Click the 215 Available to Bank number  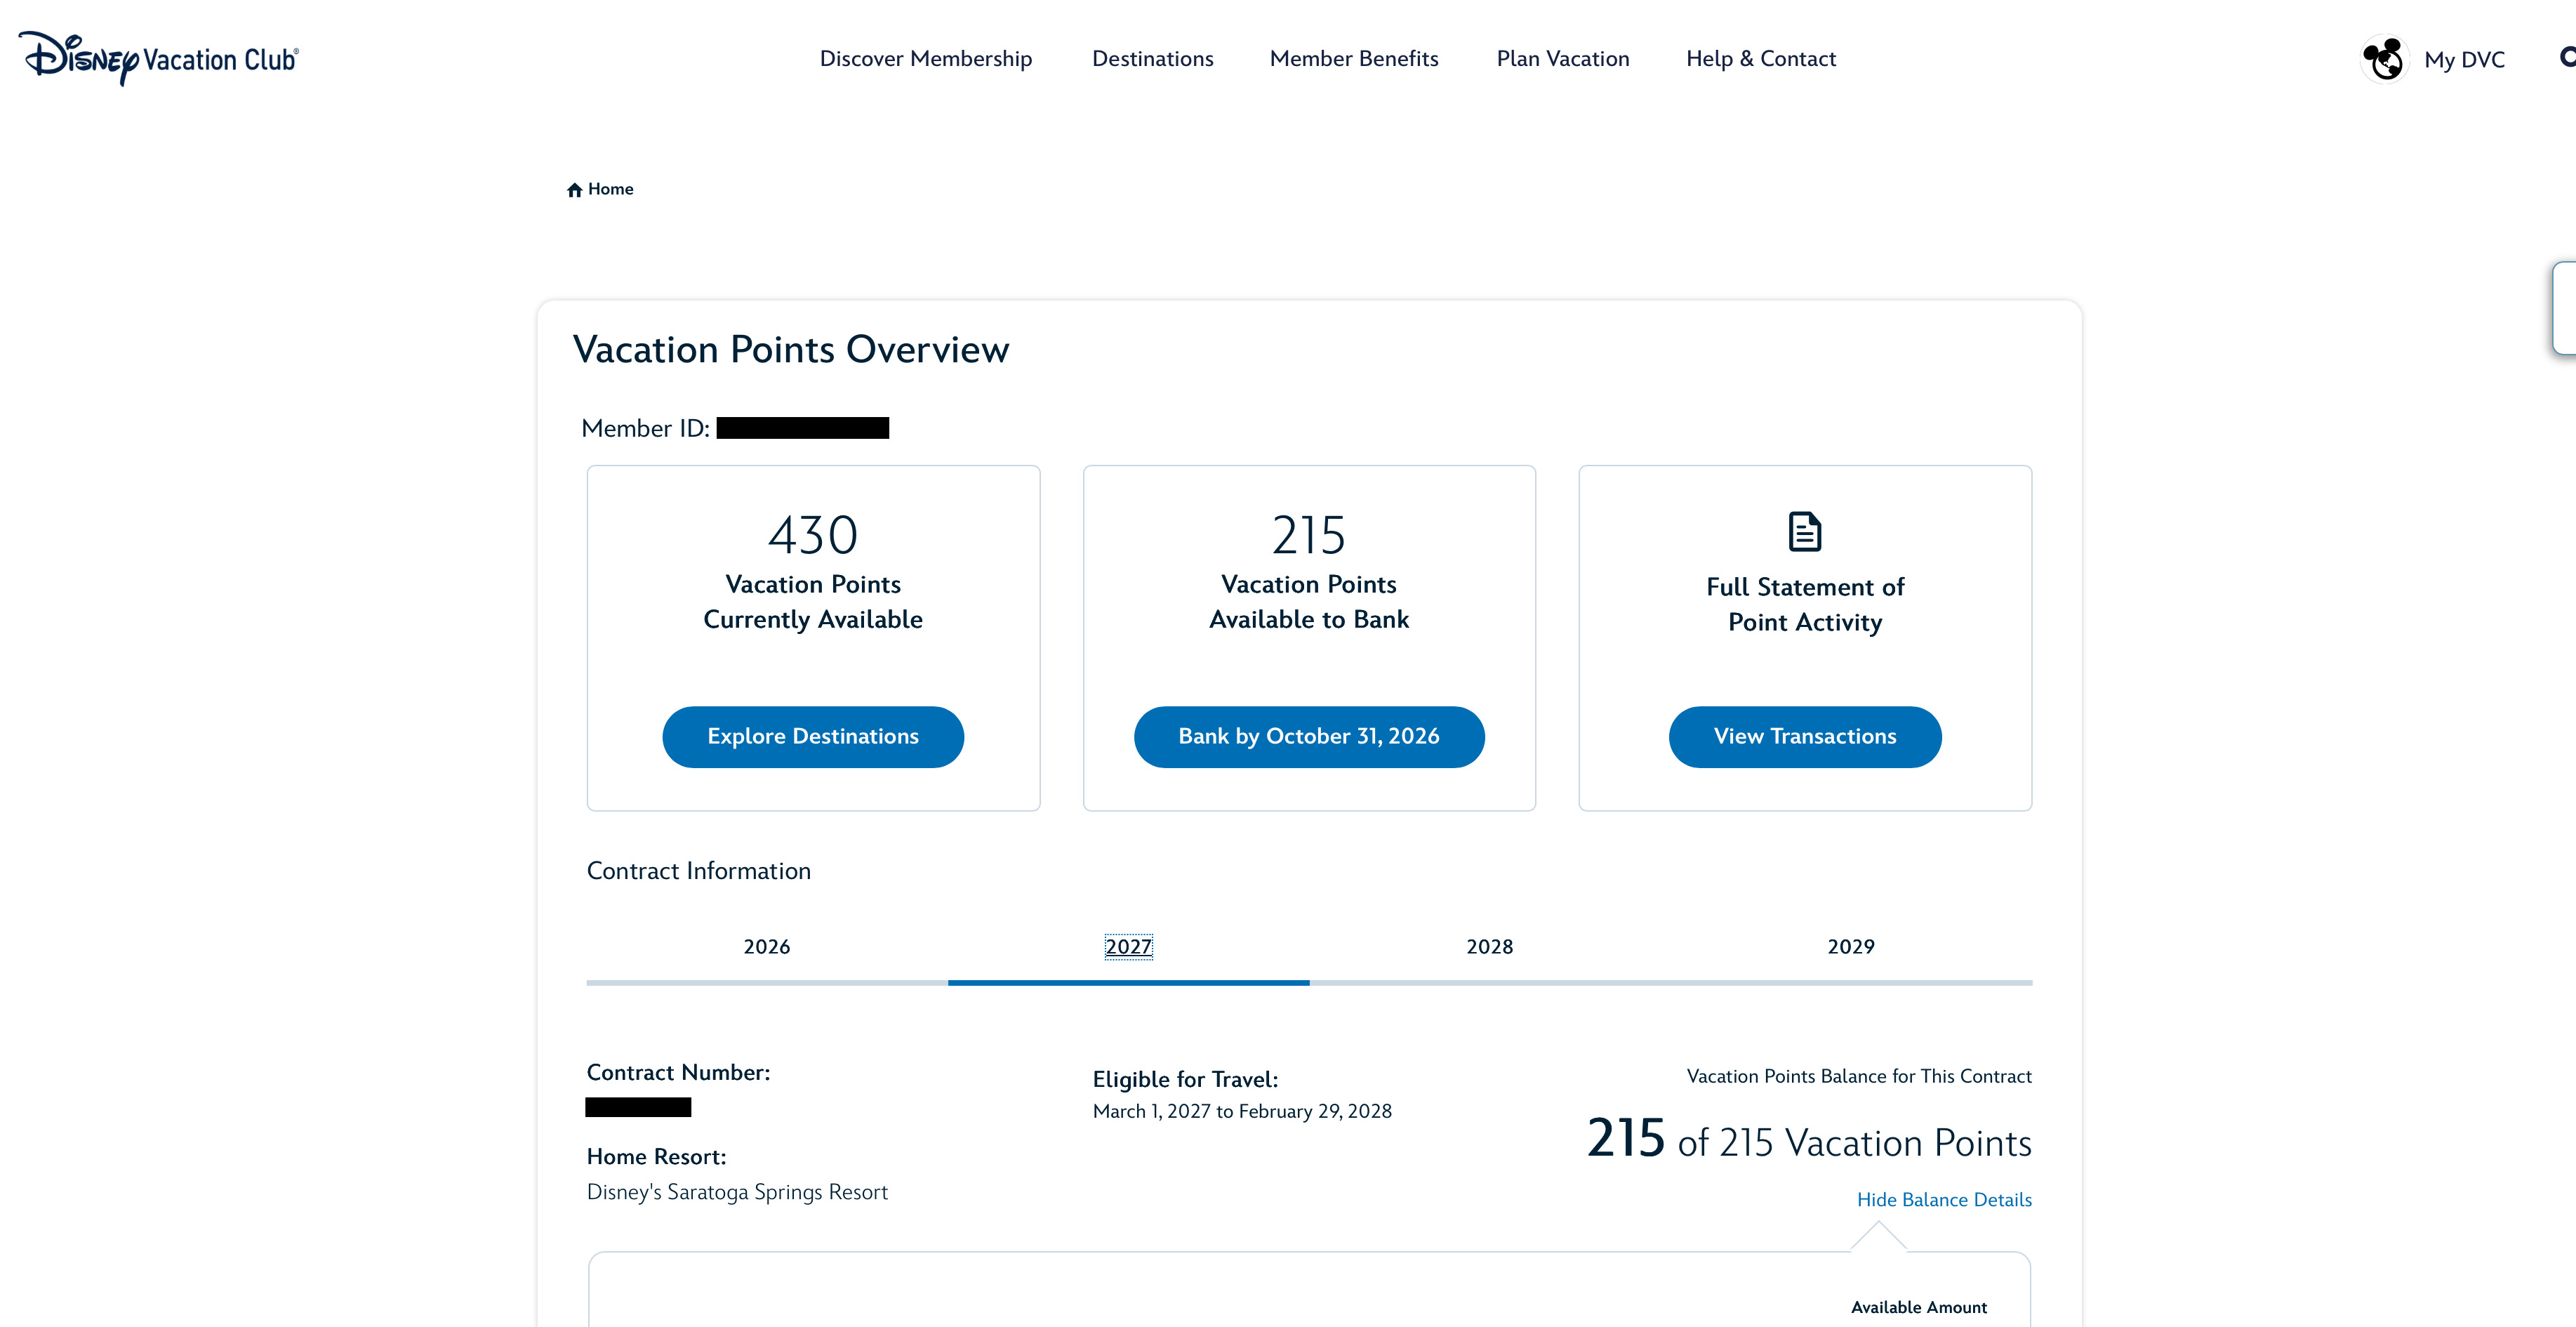(1309, 535)
